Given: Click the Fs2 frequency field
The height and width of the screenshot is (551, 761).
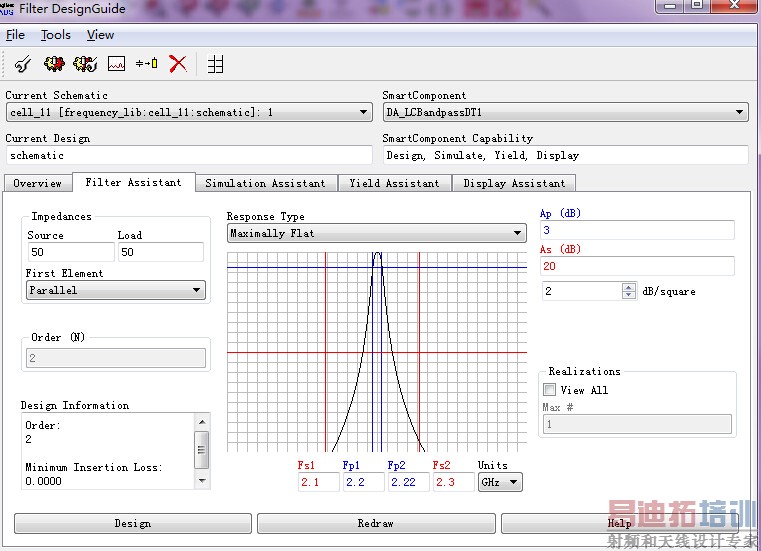Looking at the screenshot, I should (453, 482).
